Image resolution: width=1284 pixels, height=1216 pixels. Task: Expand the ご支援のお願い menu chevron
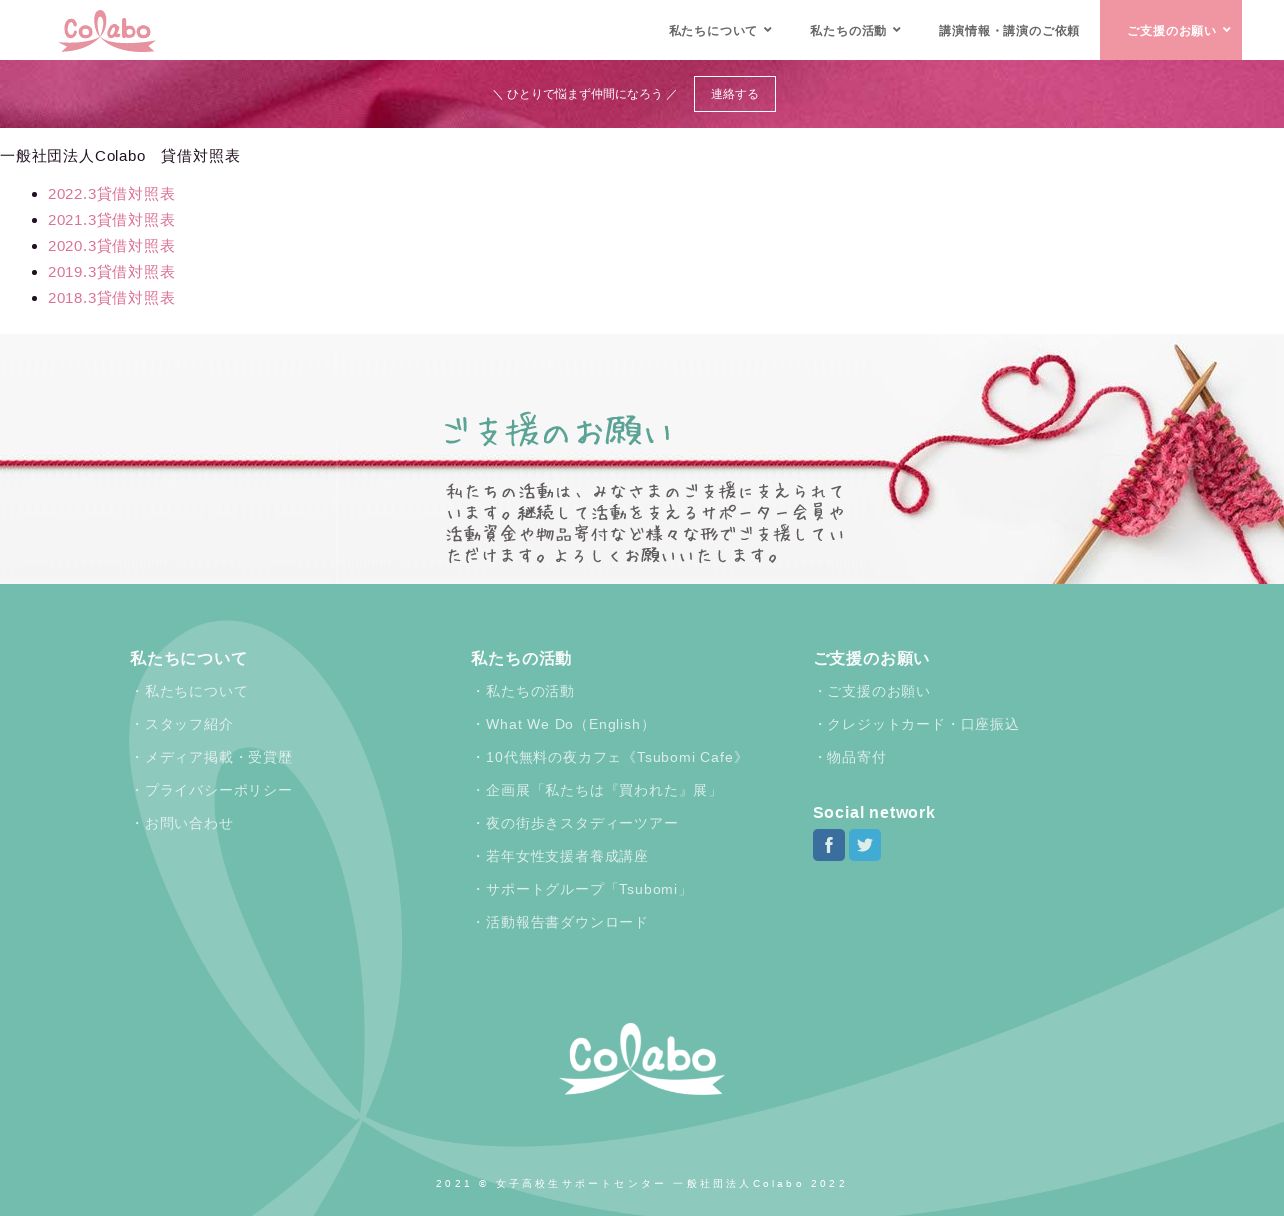pos(1227,30)
